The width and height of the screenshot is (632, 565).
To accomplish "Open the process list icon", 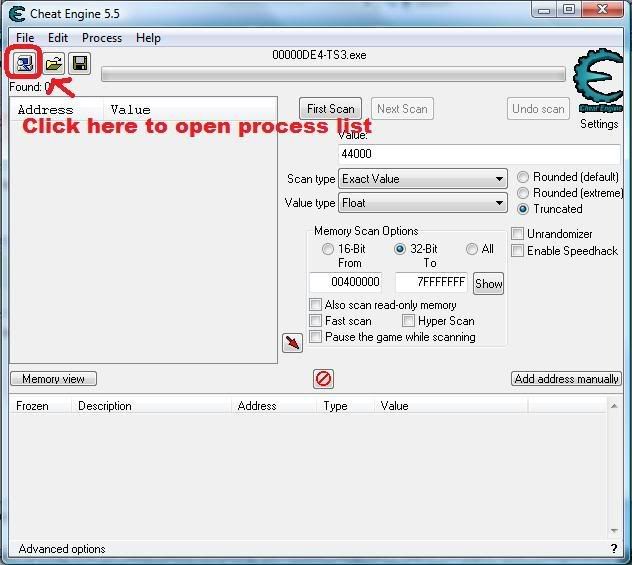I will (24, 63).
